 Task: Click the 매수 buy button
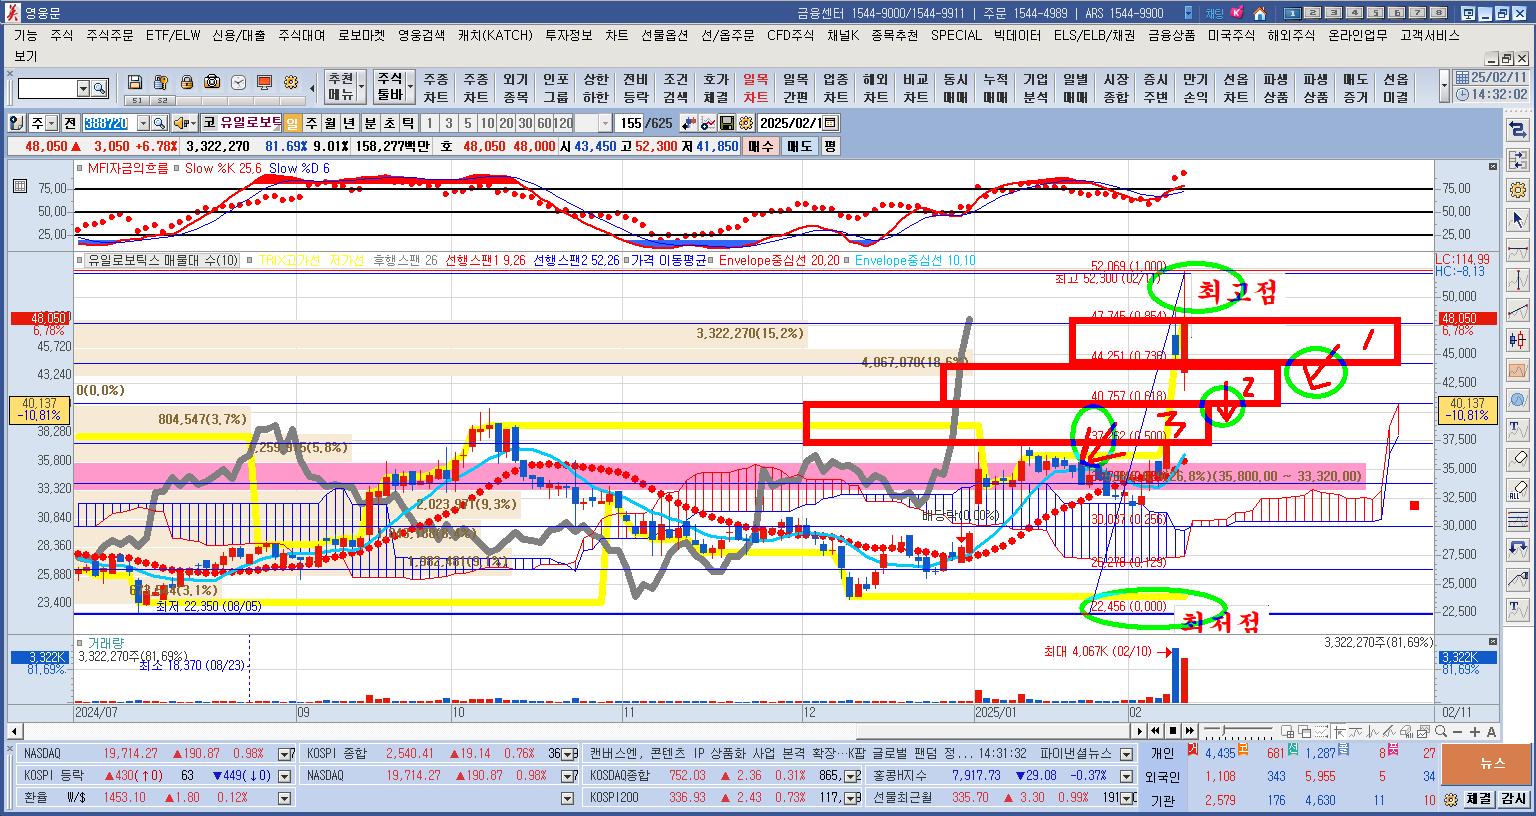coord(761,146)
